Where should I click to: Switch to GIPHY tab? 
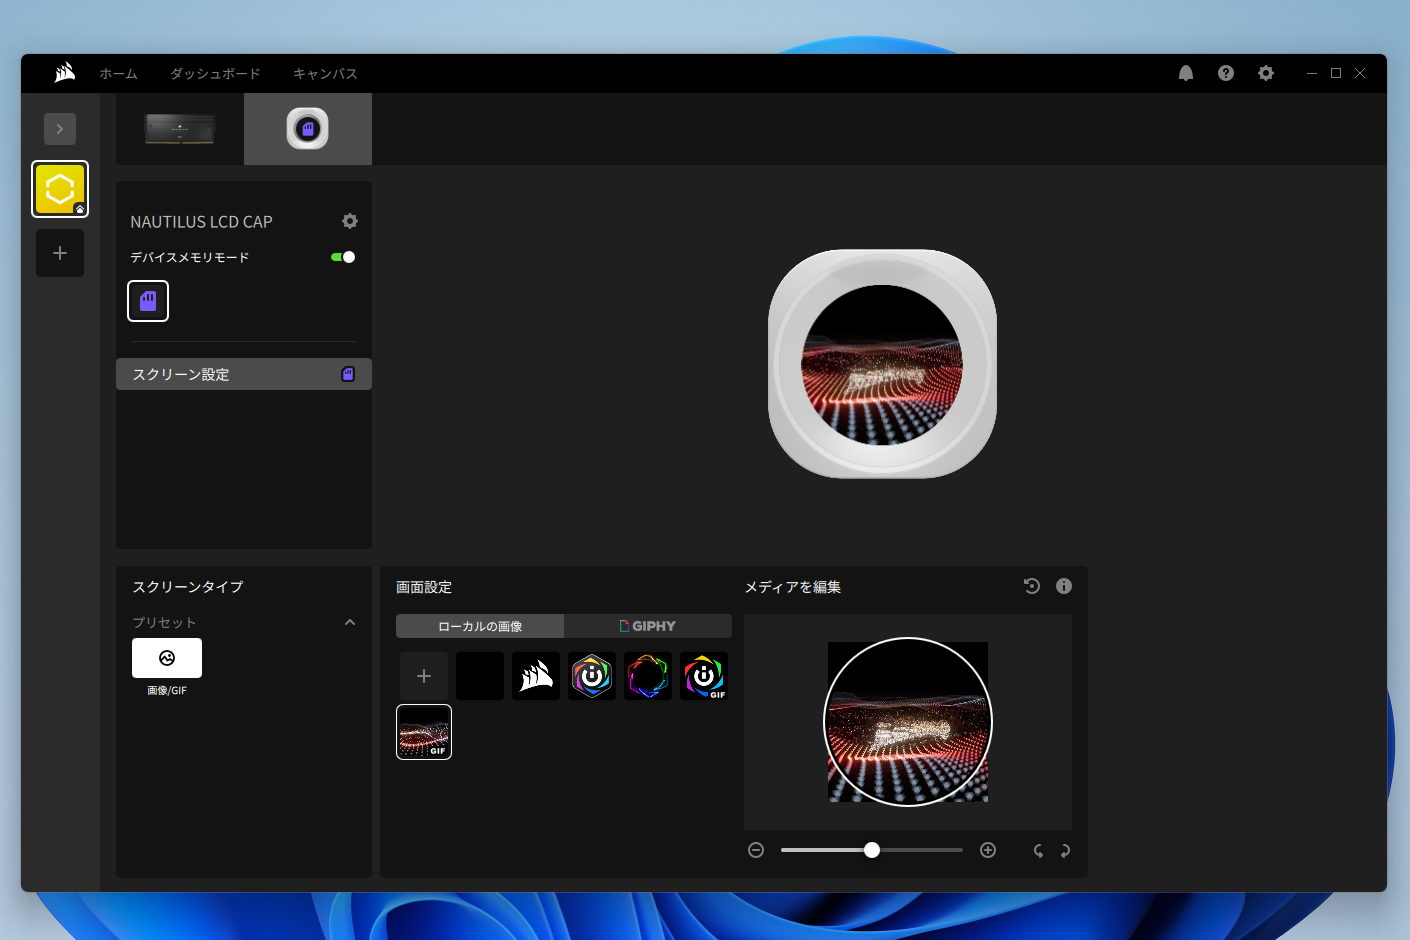(648, 626)
